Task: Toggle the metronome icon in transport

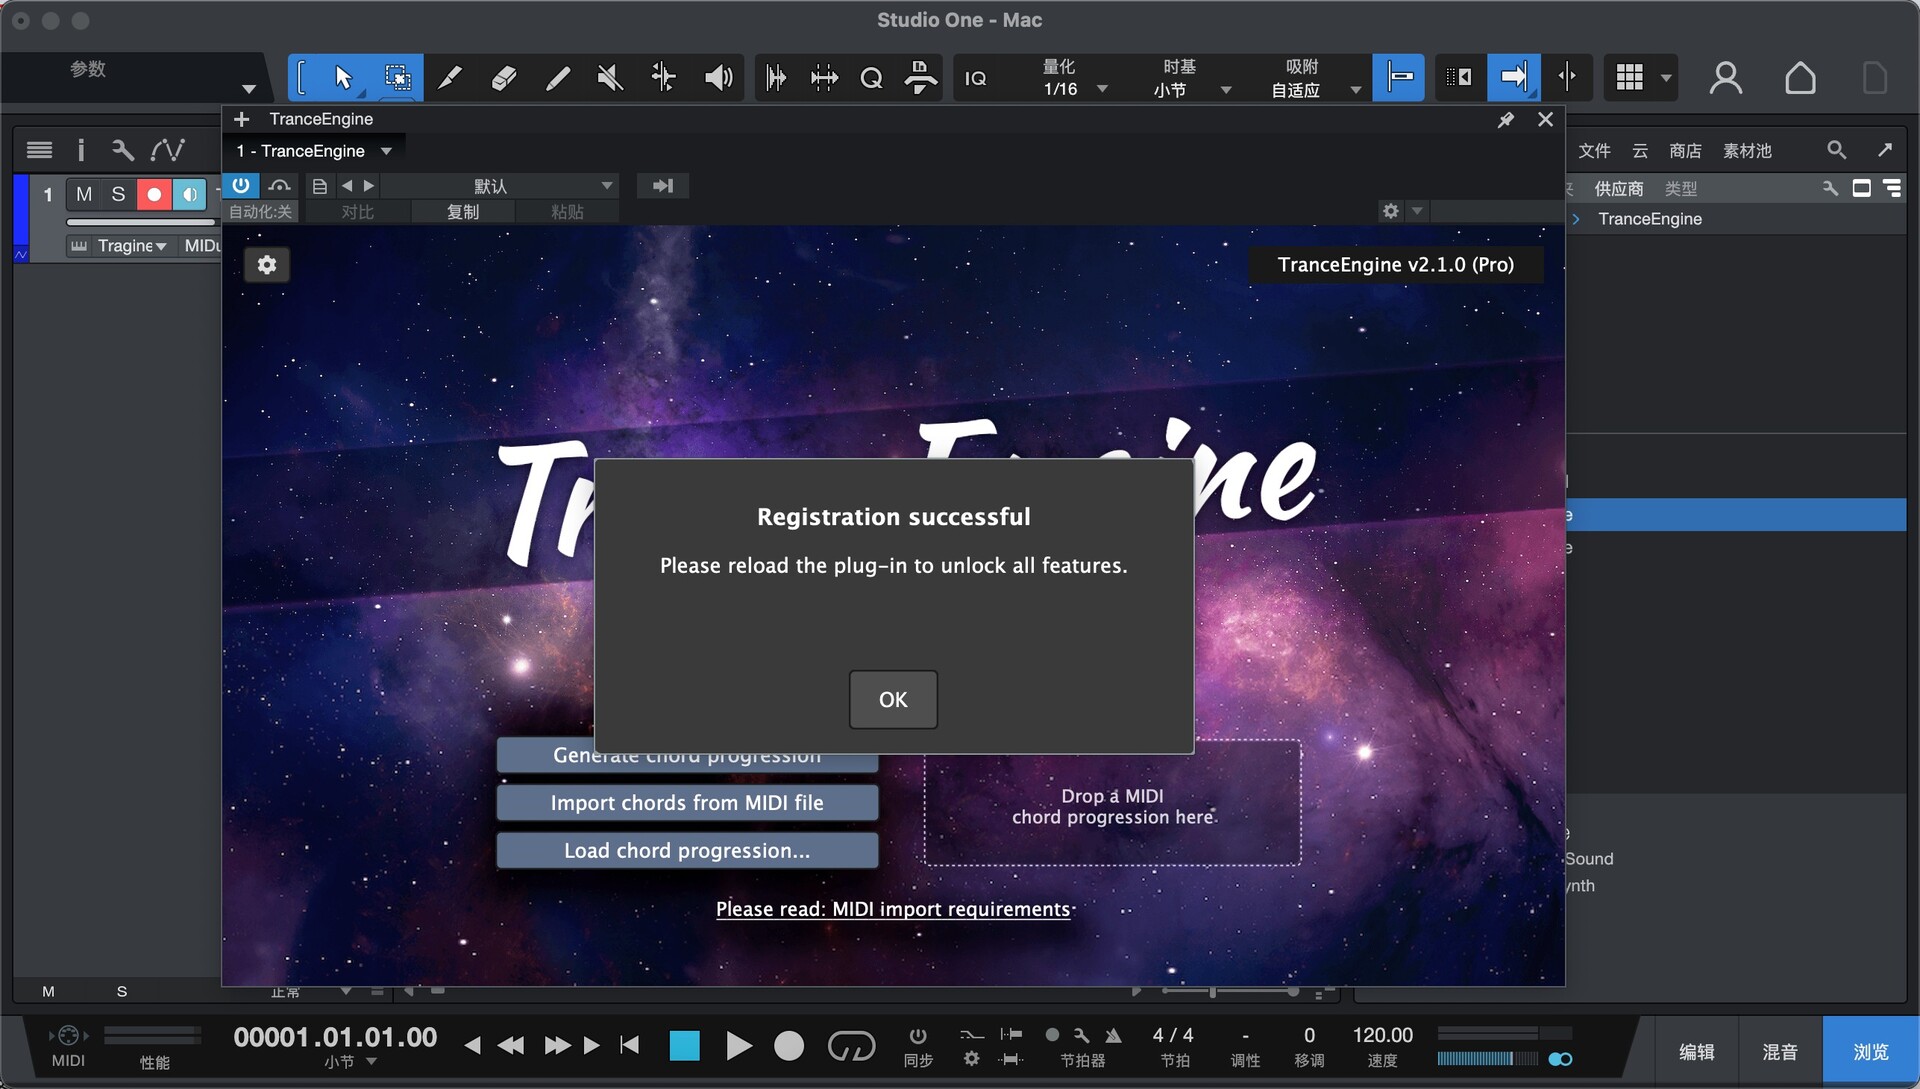Action: coord(1113,1035)
